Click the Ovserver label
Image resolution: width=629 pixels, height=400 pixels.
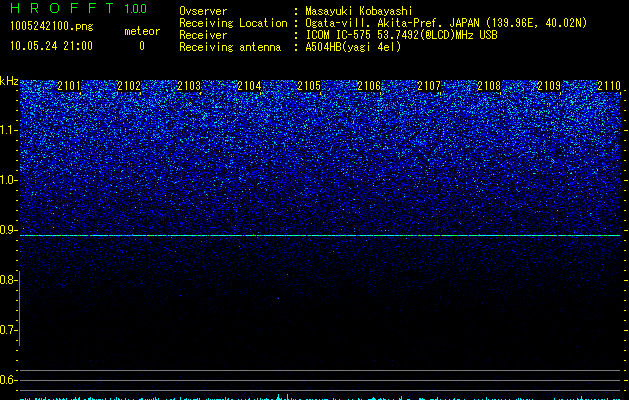(203, 11)
